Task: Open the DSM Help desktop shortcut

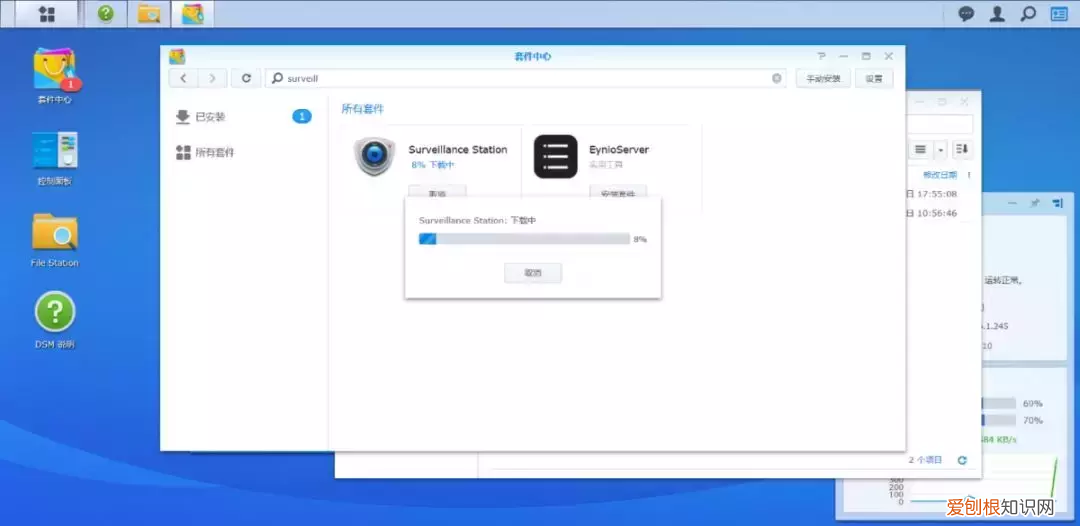Action: [x=55, y=320]
